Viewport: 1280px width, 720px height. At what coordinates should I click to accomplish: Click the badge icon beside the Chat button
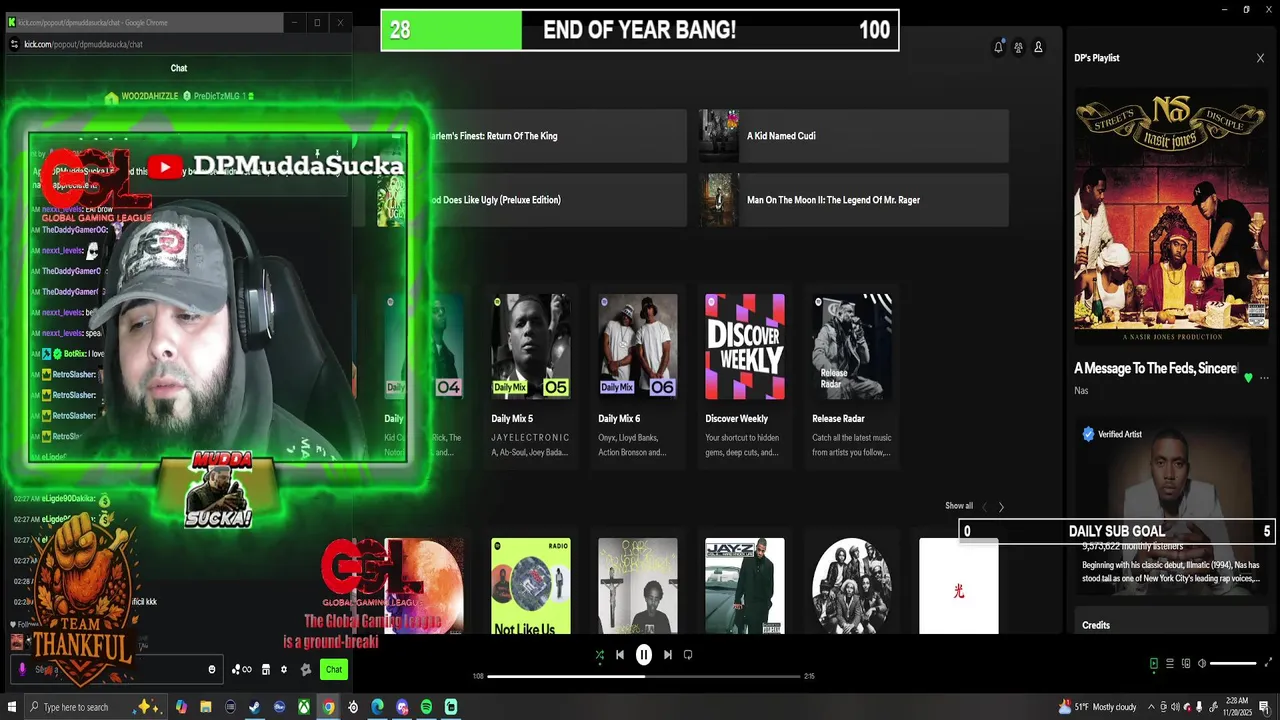tap(306, 670)
